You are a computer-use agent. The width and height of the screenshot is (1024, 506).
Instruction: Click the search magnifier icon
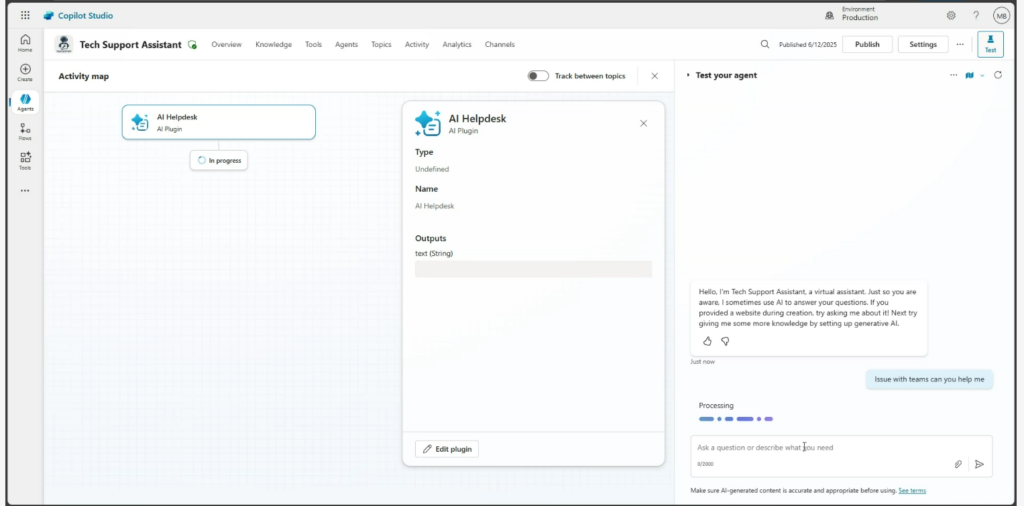point(765,44)
